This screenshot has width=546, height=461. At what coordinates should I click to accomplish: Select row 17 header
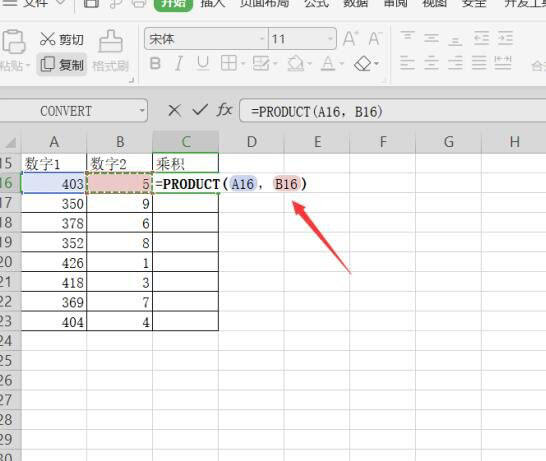(8, 203)
